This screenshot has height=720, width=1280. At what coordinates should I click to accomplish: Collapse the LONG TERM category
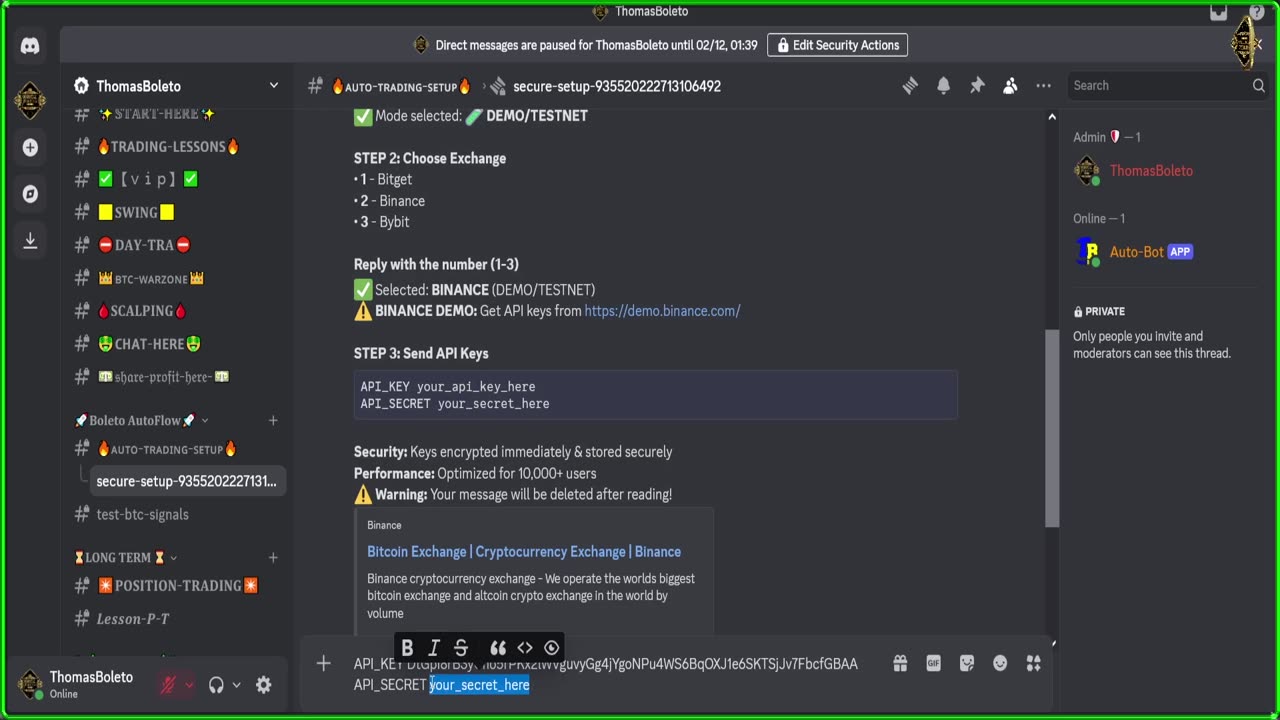125,558
